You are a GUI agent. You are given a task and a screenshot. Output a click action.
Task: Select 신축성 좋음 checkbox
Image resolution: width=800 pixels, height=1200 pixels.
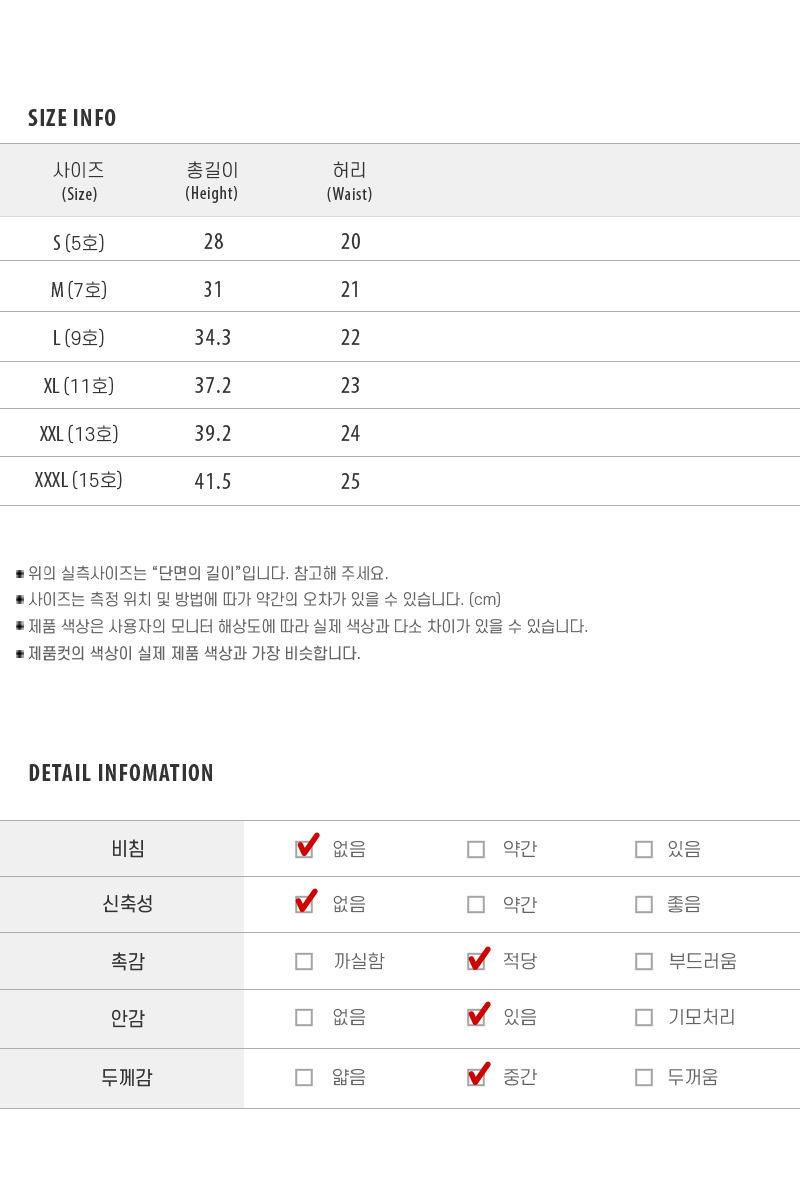click(644, 904)
